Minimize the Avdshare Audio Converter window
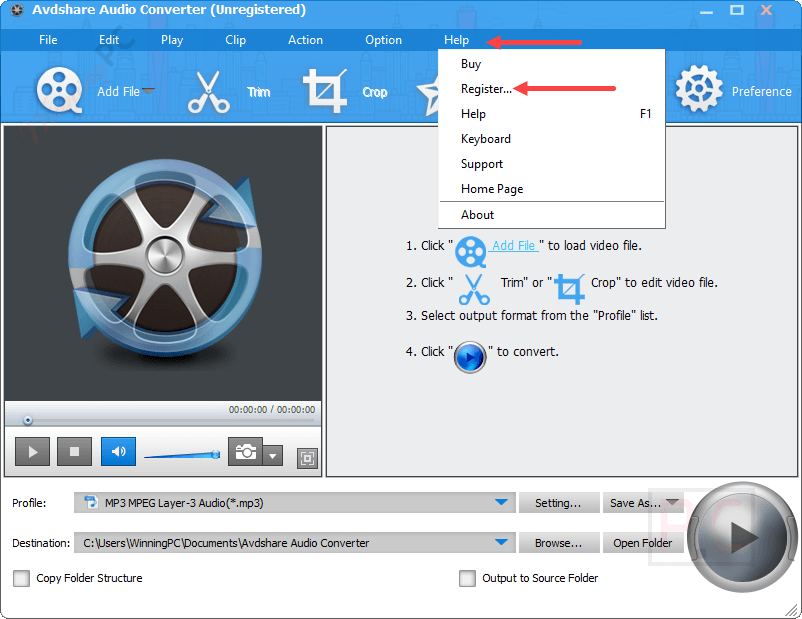The height and width of the screenshot is (619, 802). click(706, 11)
